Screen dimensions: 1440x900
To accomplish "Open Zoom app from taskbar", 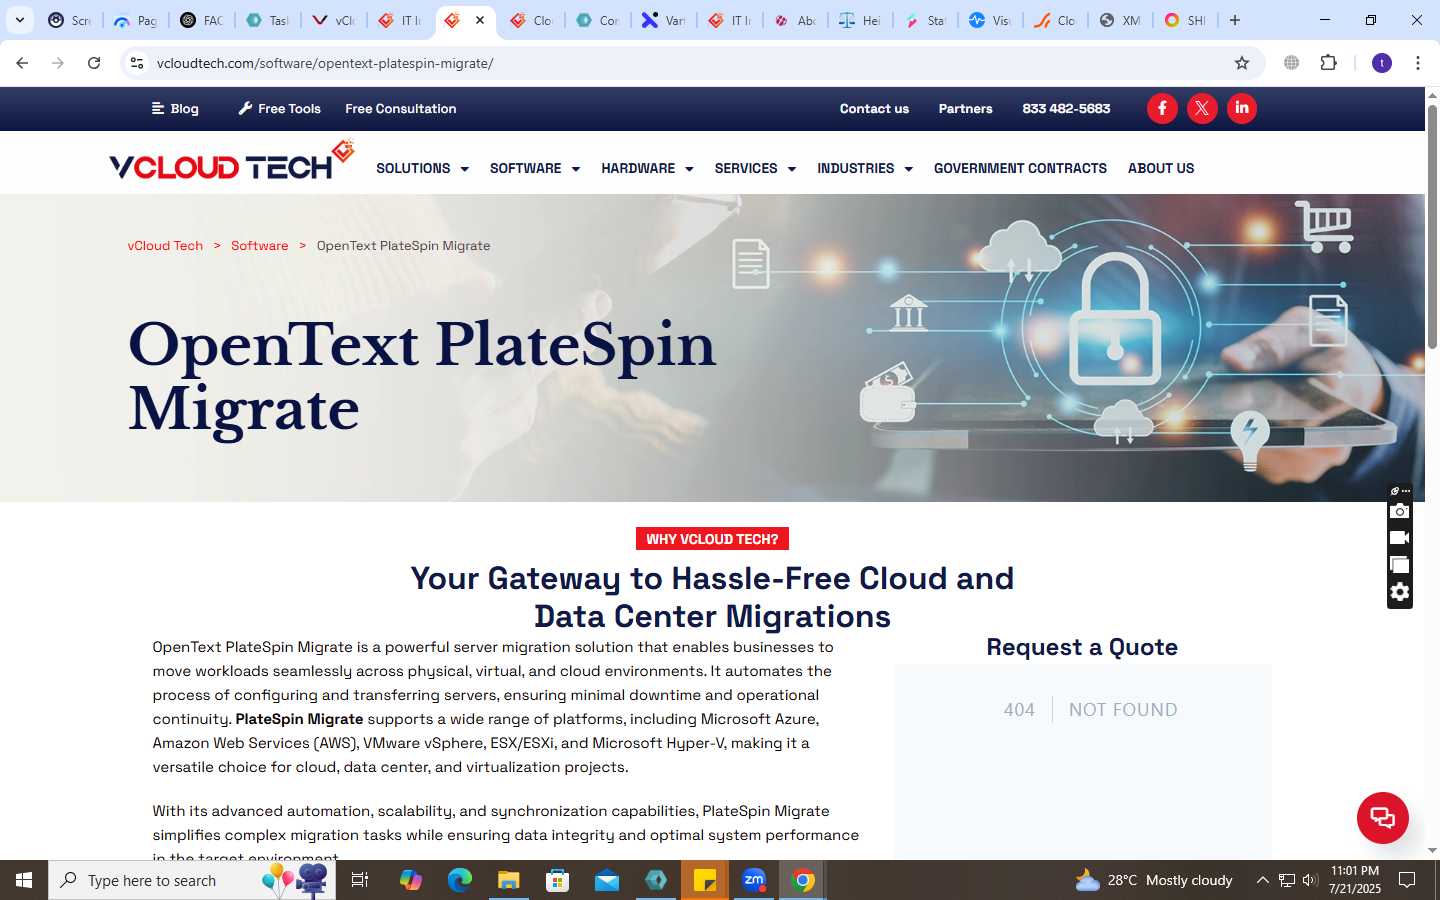I will [x=754, y=880].
